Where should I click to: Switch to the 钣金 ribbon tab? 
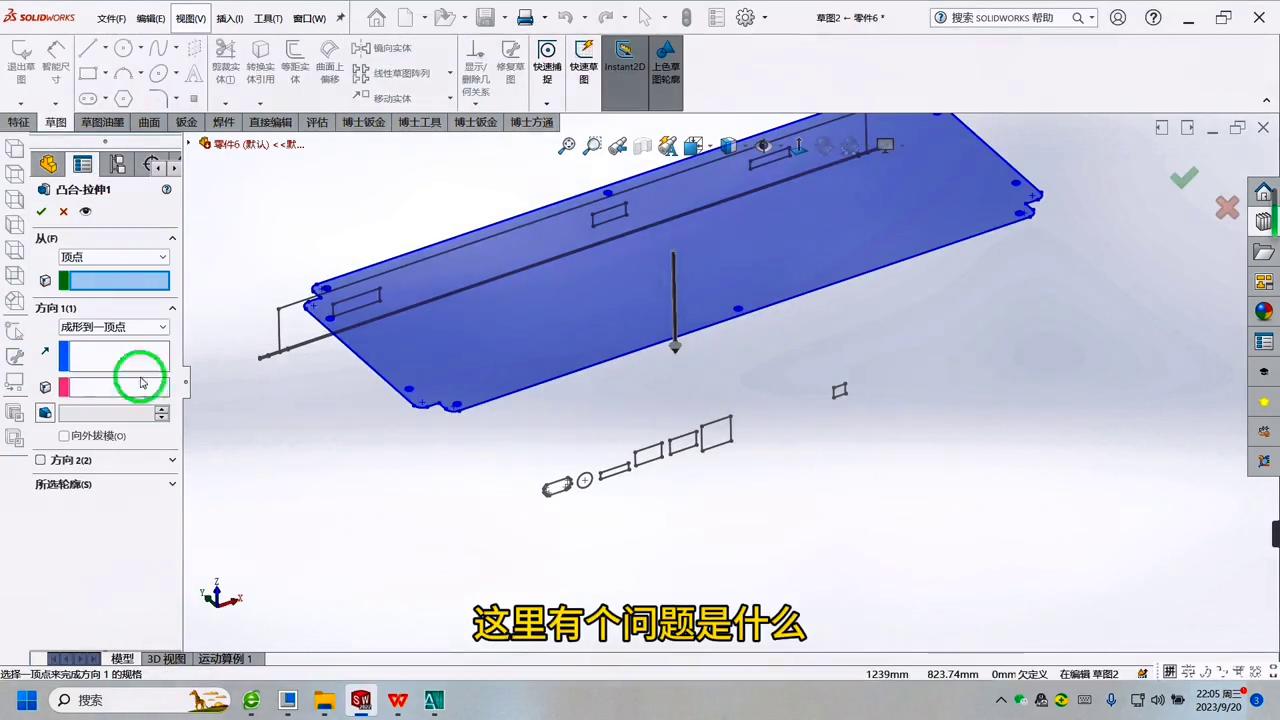point(186,121)
